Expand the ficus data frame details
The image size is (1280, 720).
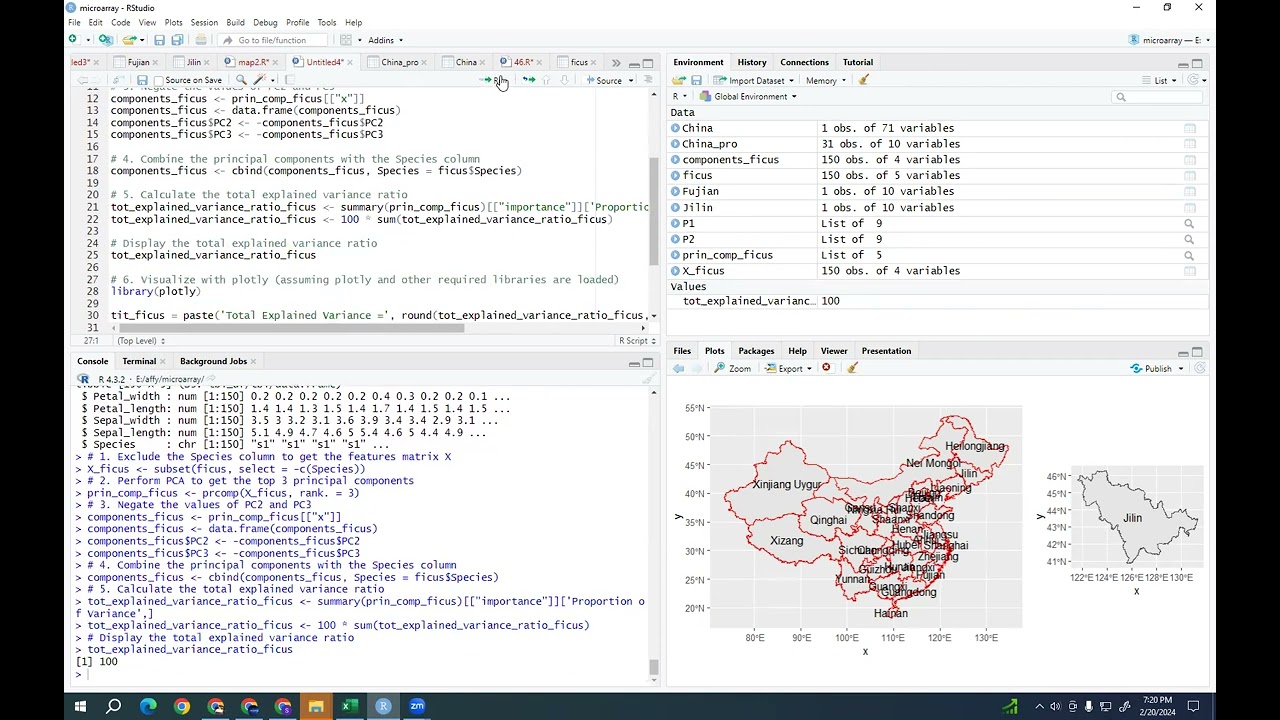point(676,176)
